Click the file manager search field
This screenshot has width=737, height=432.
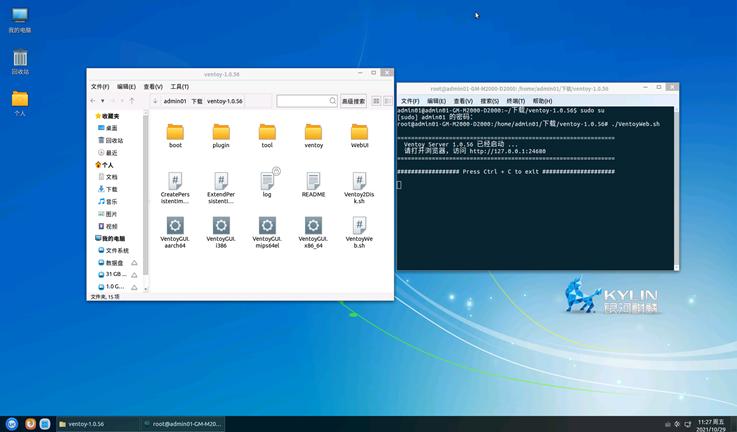(302, 101)
